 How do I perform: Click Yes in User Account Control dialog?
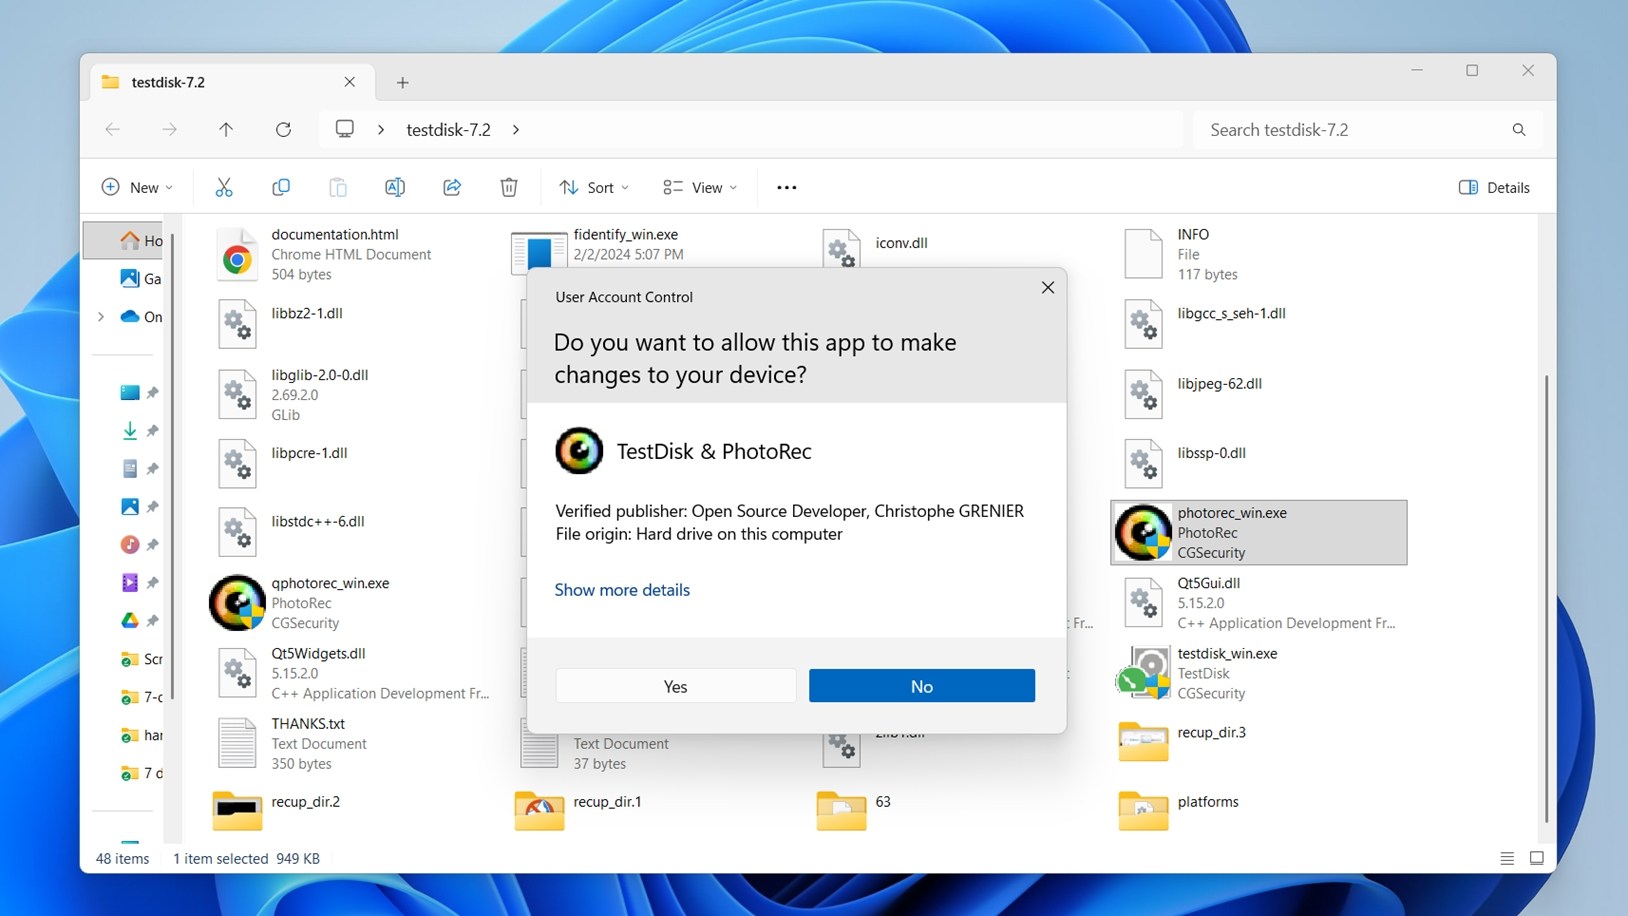coord(675,686)
